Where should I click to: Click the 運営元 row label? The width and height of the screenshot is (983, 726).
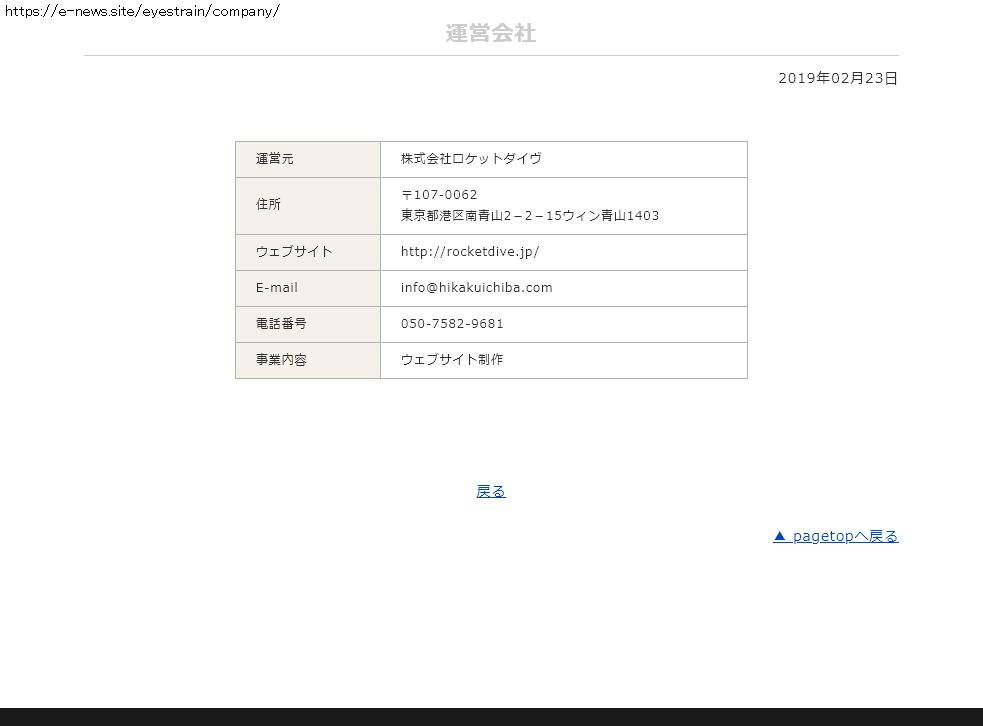[275, 159]
